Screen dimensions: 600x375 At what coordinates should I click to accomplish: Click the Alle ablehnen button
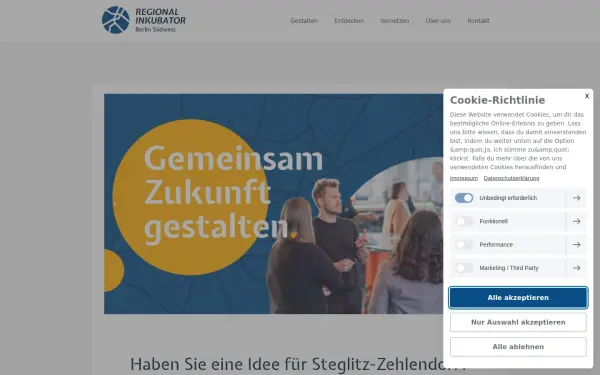[518, 347]
